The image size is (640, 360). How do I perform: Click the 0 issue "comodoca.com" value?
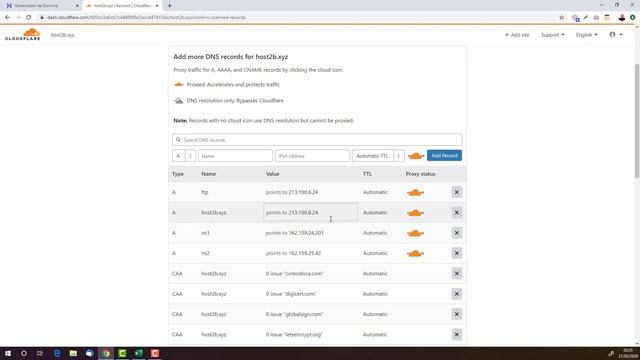295,273
